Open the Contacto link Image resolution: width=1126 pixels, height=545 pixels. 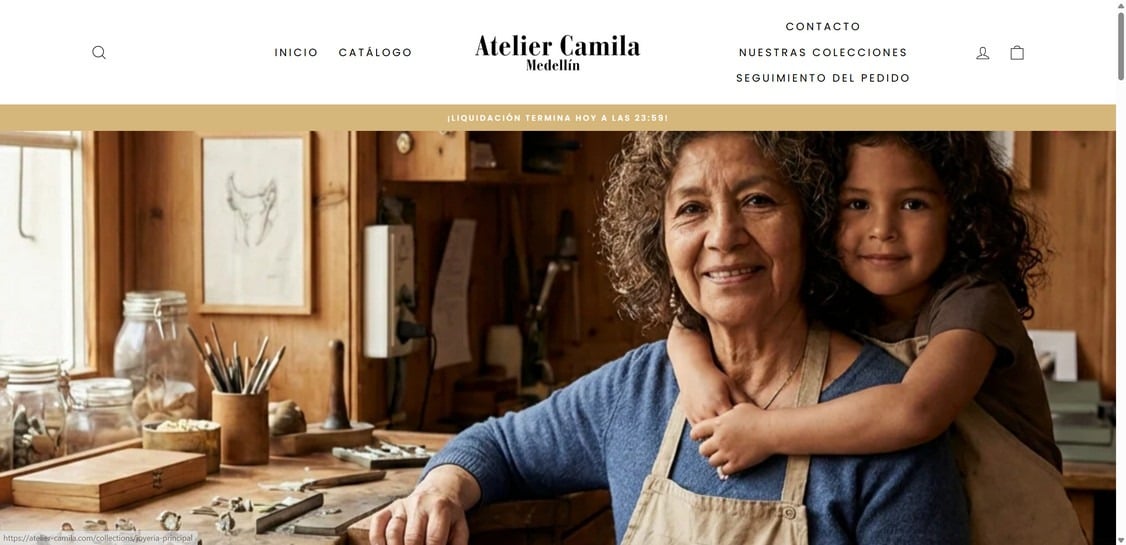823,27
